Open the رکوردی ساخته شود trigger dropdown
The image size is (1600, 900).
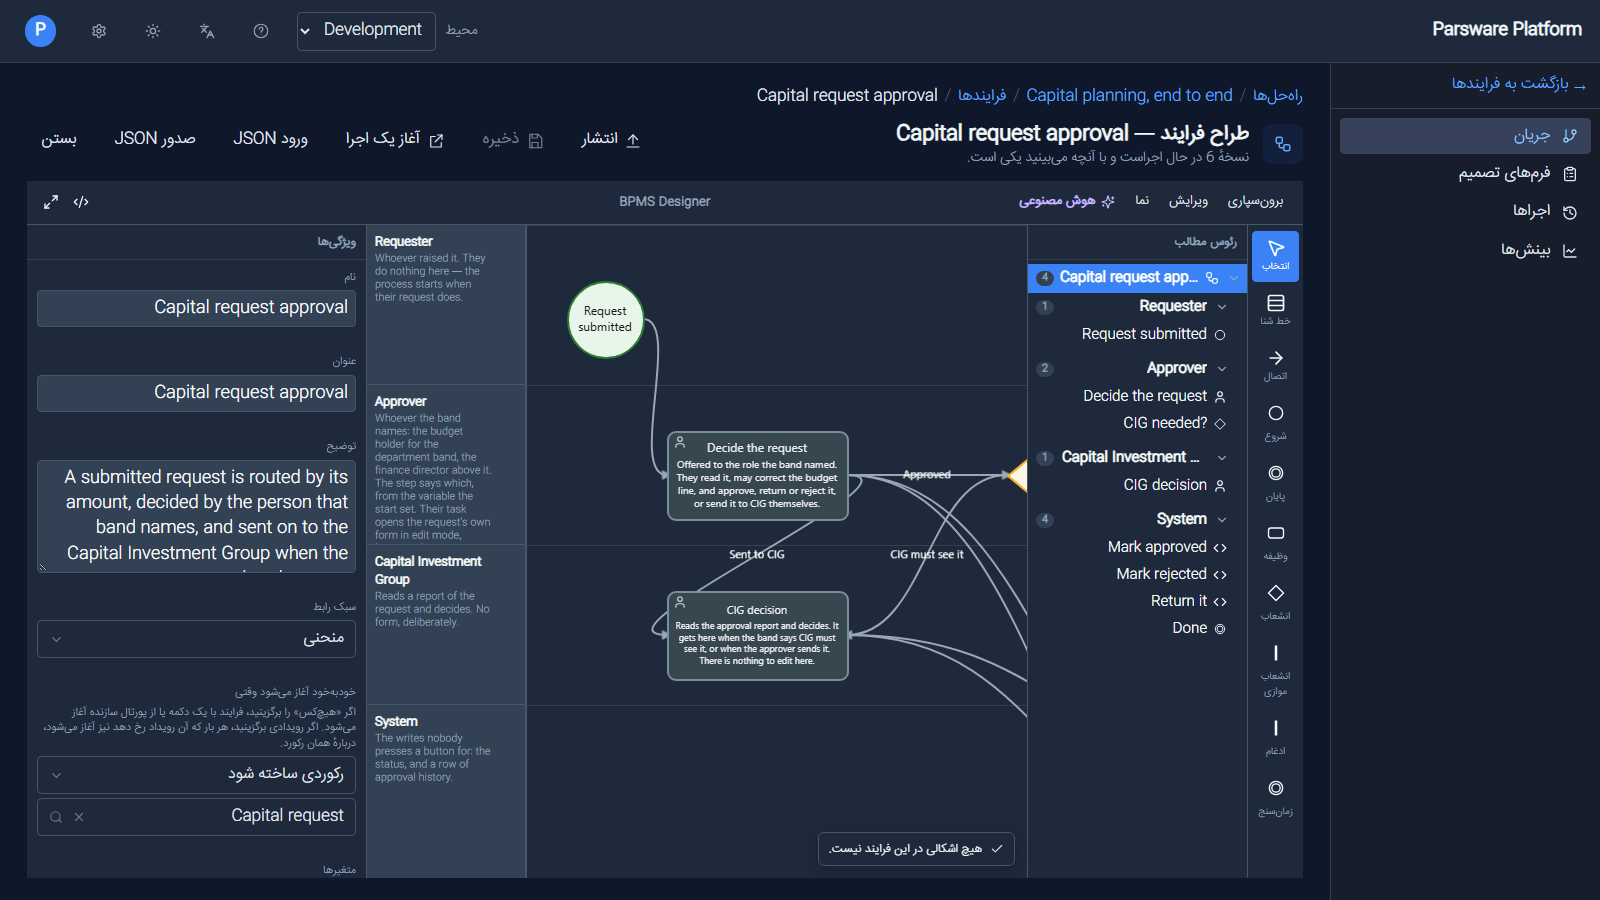pyautogui.click(x=196, y=775)
